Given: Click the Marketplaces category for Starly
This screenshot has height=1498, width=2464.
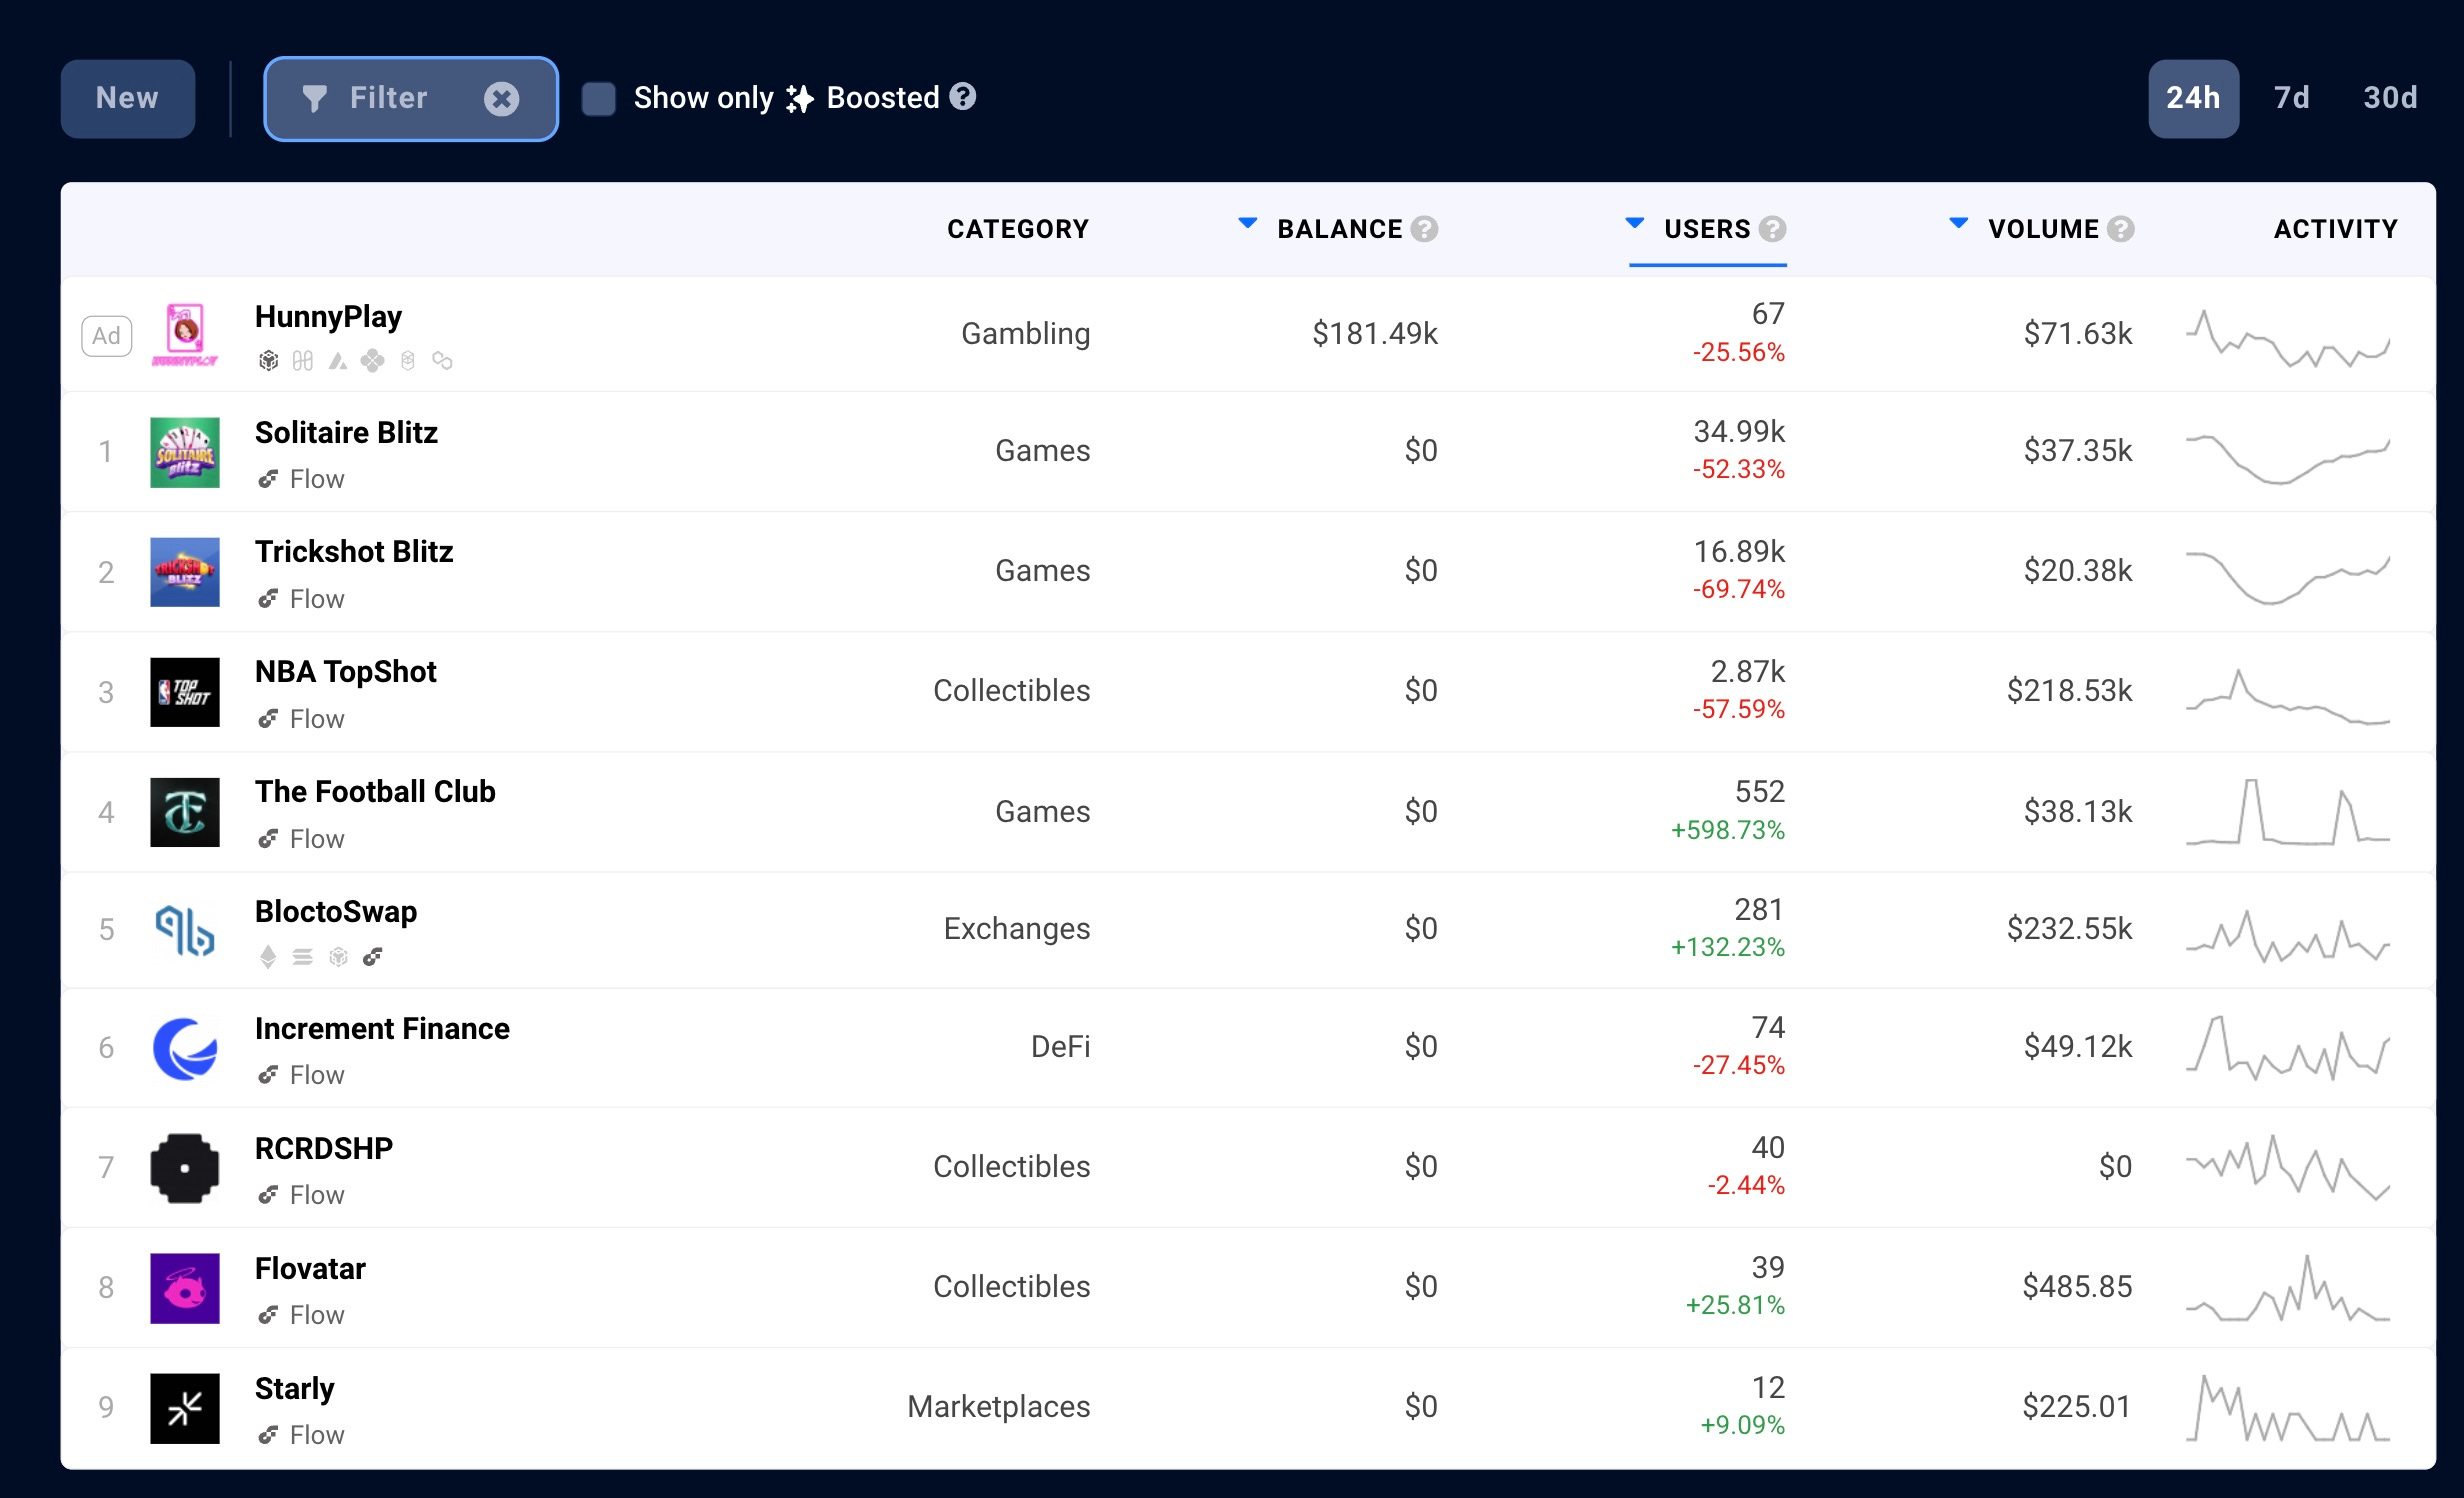Looking at the screenshot, I should (x=998, y=1406).
